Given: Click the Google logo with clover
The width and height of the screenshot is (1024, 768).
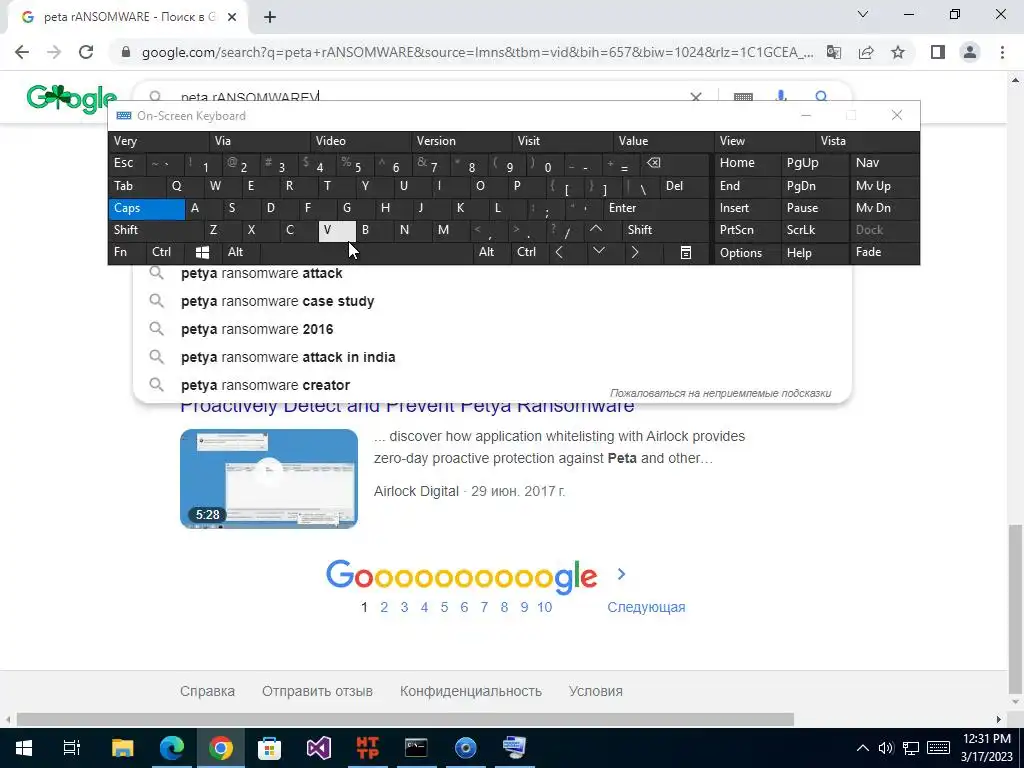Looking at the screenshot, I should point(71,99).
